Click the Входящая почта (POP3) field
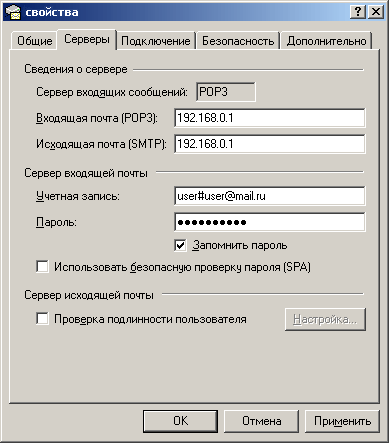389x443 pixels. coord(270,118)
